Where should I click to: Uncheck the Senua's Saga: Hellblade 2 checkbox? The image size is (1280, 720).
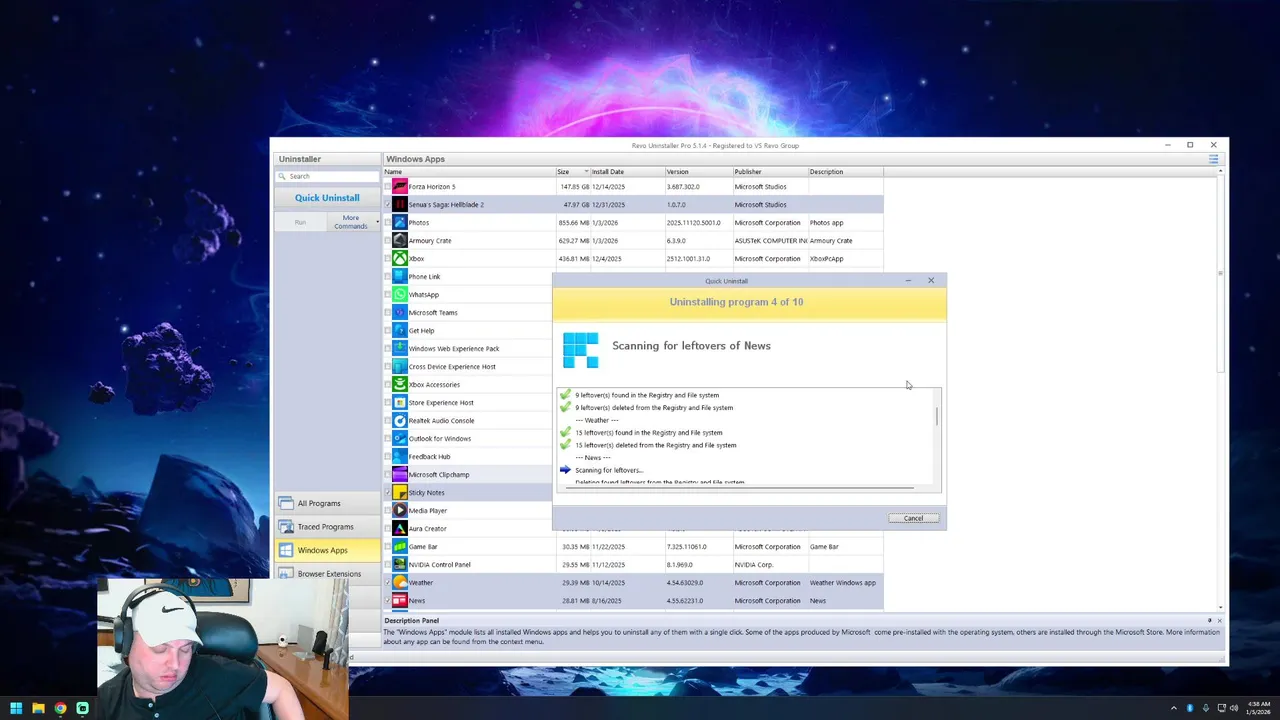pos(388,205)
